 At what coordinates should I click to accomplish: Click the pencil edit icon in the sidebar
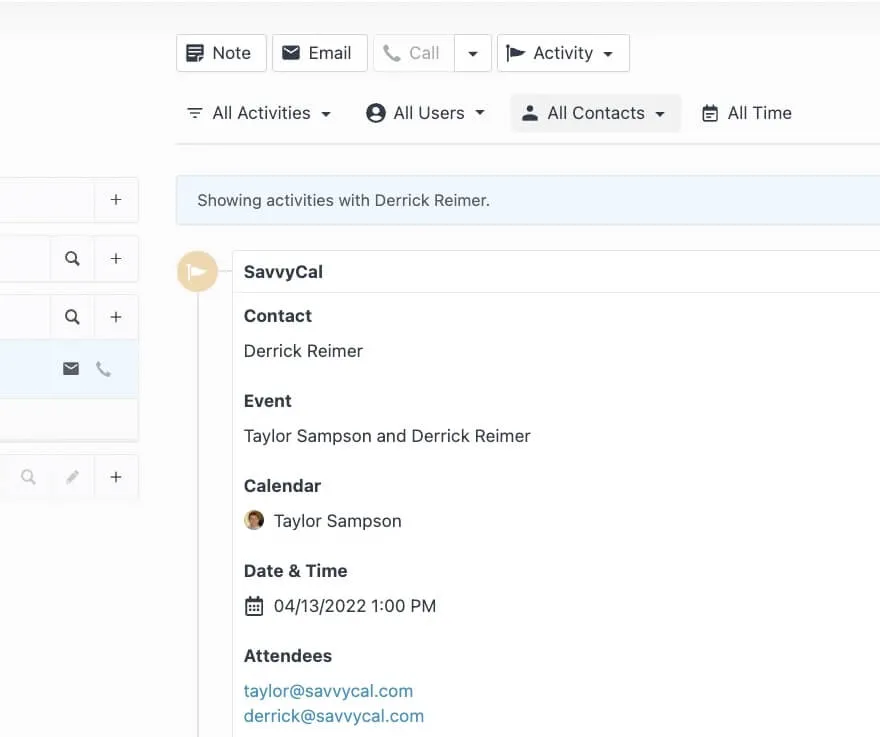[72, 477]
